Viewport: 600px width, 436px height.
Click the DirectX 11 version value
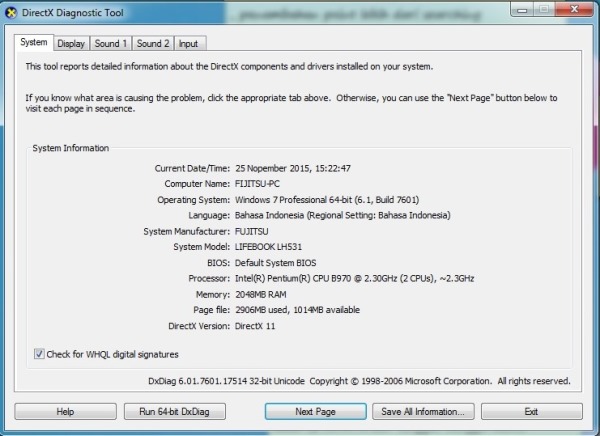[x=255, y=326]
